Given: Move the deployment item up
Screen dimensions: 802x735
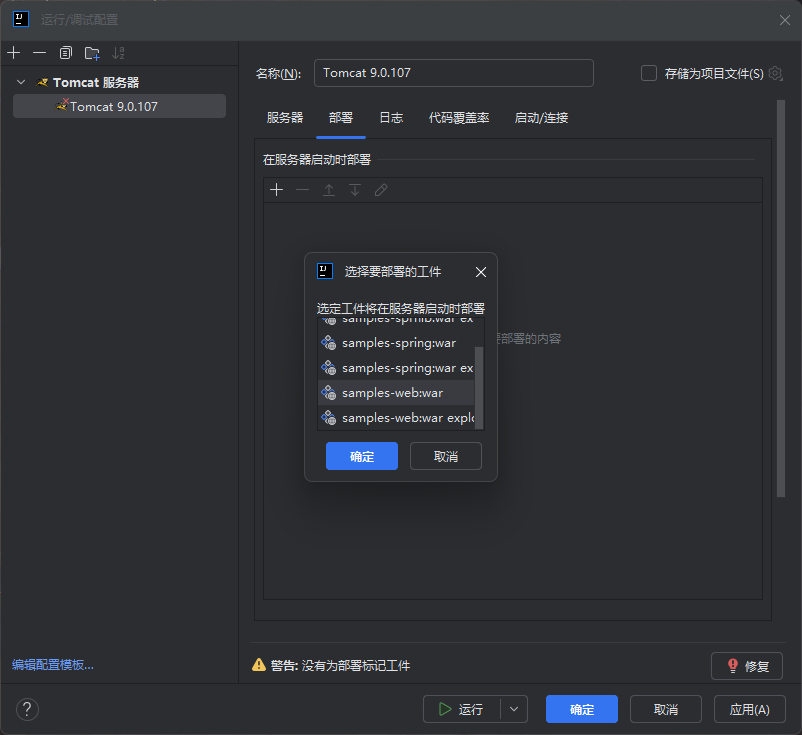Looking at the screenshot, I should click(x=329, y=190).
